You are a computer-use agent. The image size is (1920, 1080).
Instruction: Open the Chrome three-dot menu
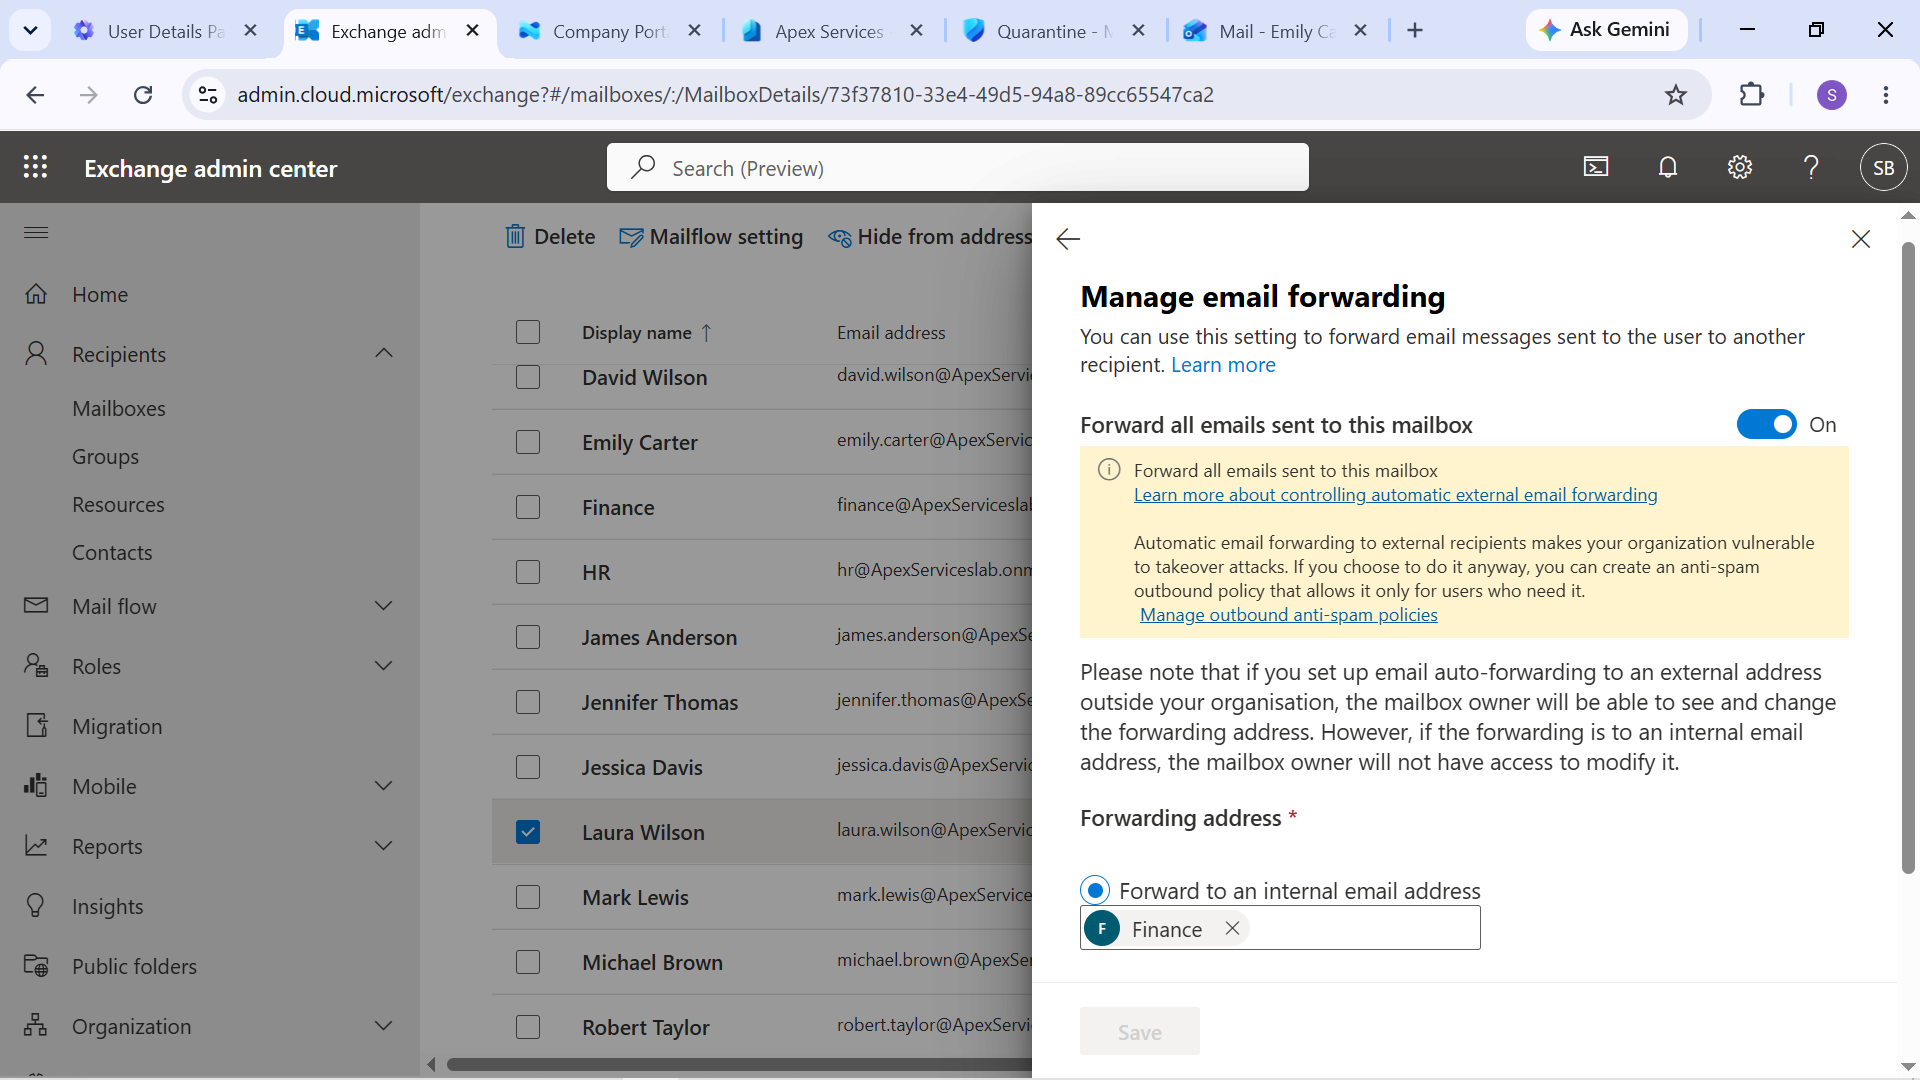pos(1886,95)
